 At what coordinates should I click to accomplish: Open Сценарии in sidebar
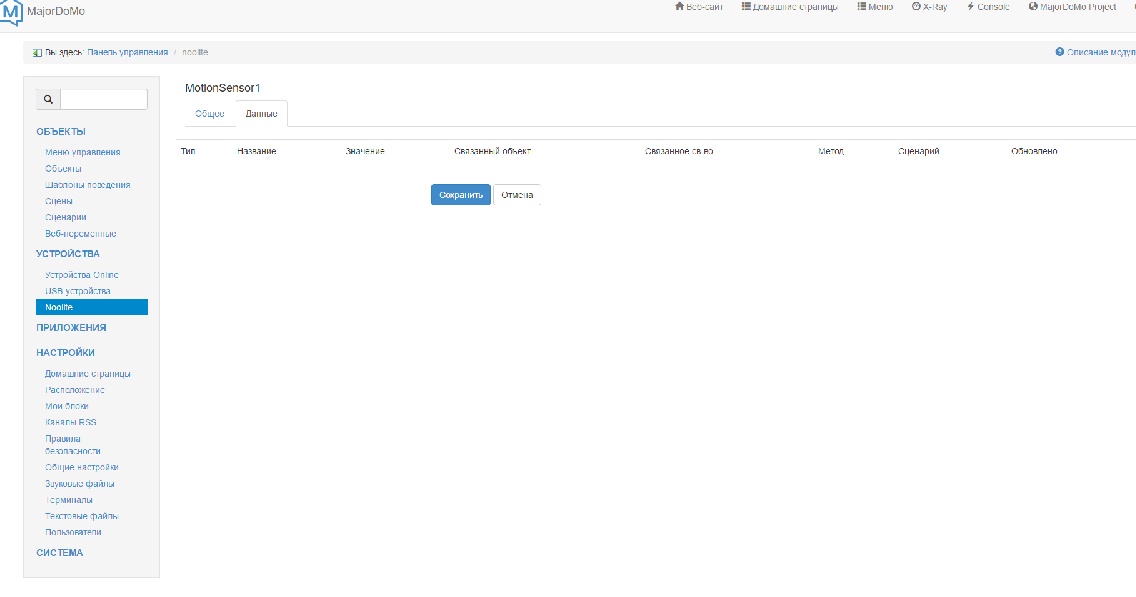tap(66, 217)
